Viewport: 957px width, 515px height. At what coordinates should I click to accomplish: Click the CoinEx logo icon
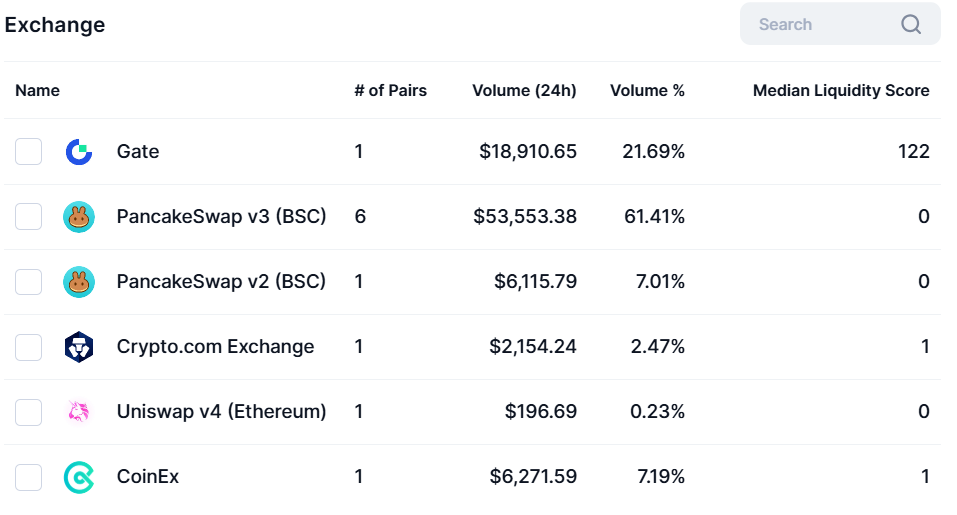(x=79, y=477)
